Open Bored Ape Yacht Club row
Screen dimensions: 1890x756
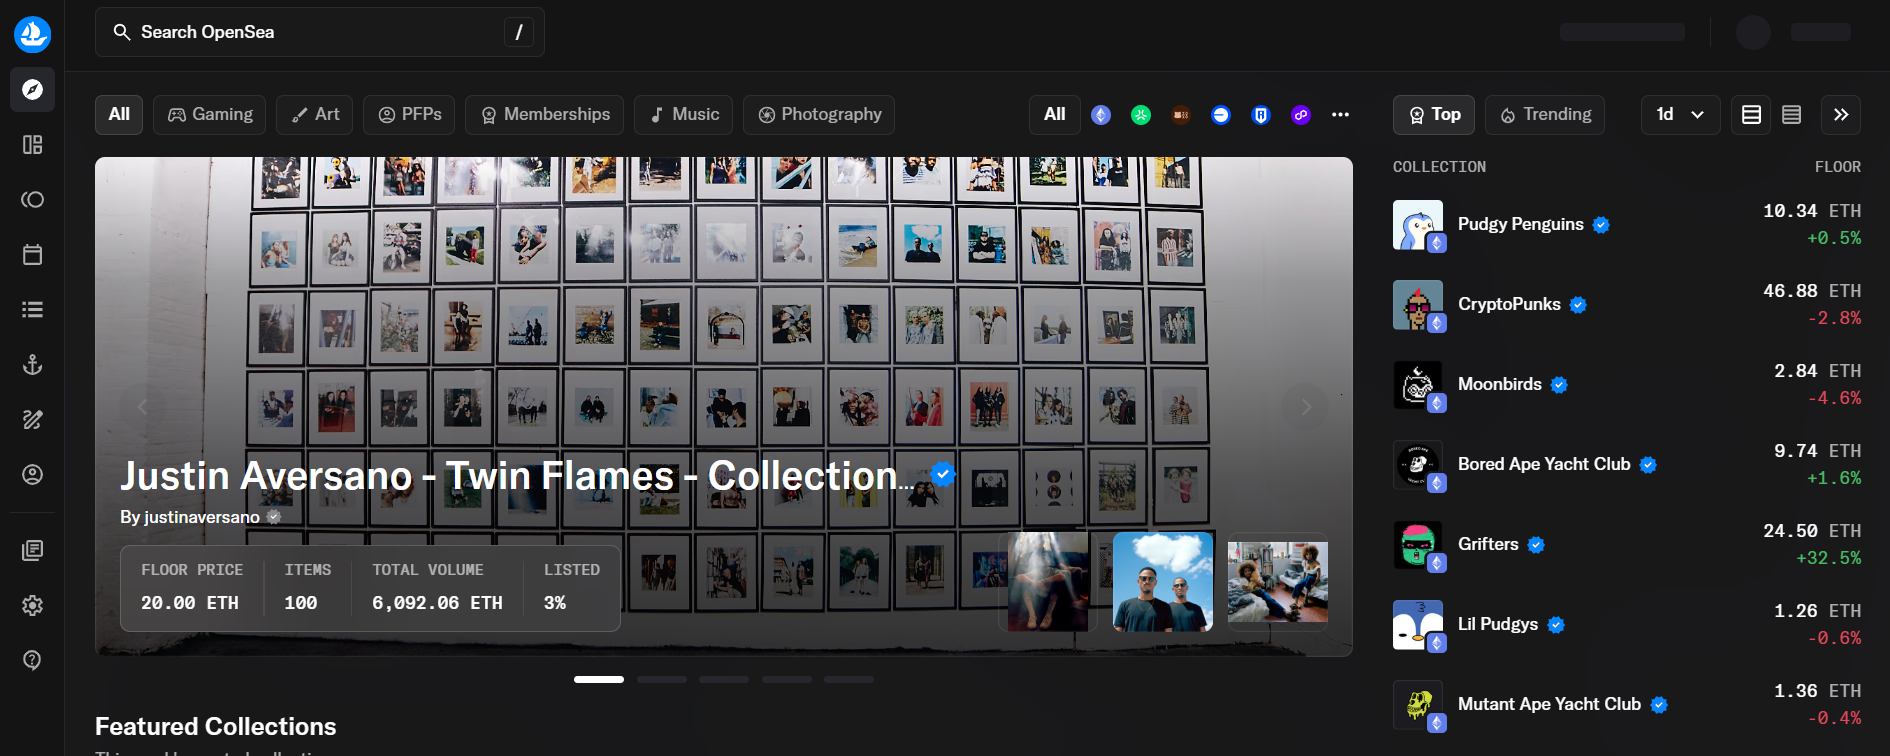coord(1627,465)
